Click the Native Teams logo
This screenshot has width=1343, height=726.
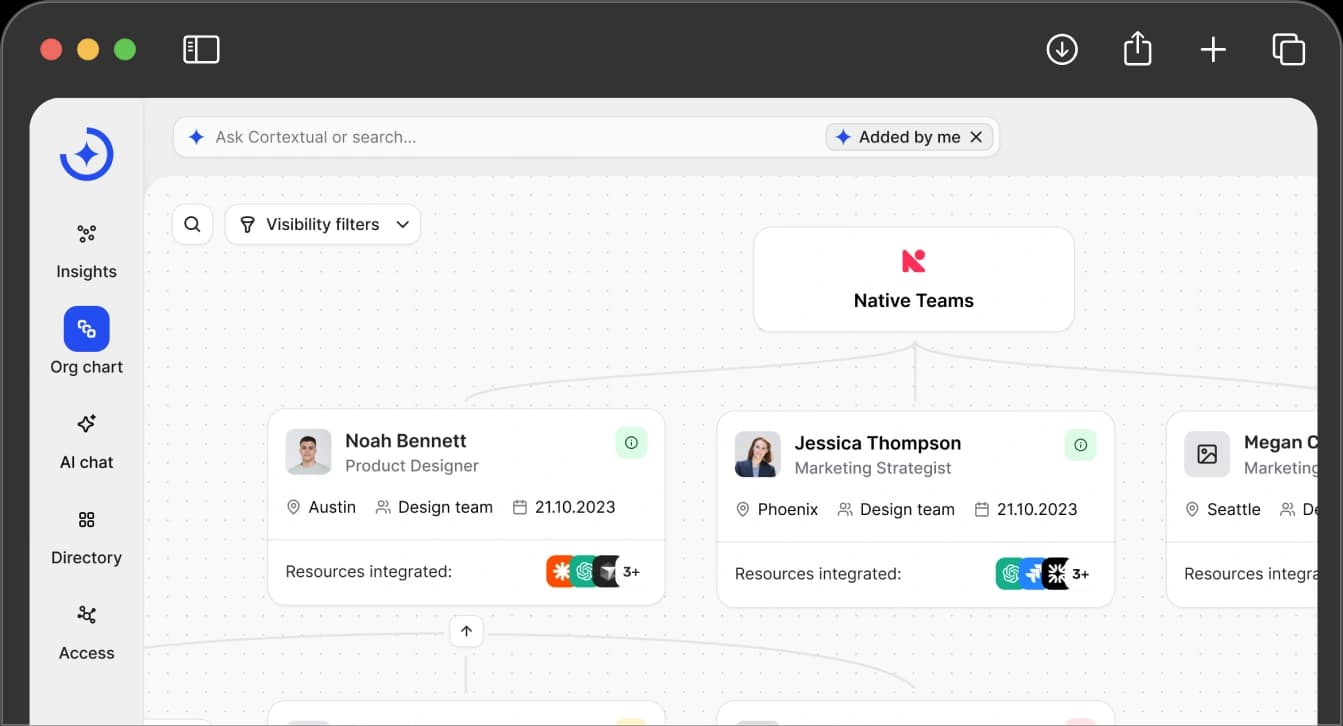pos(914,261)
